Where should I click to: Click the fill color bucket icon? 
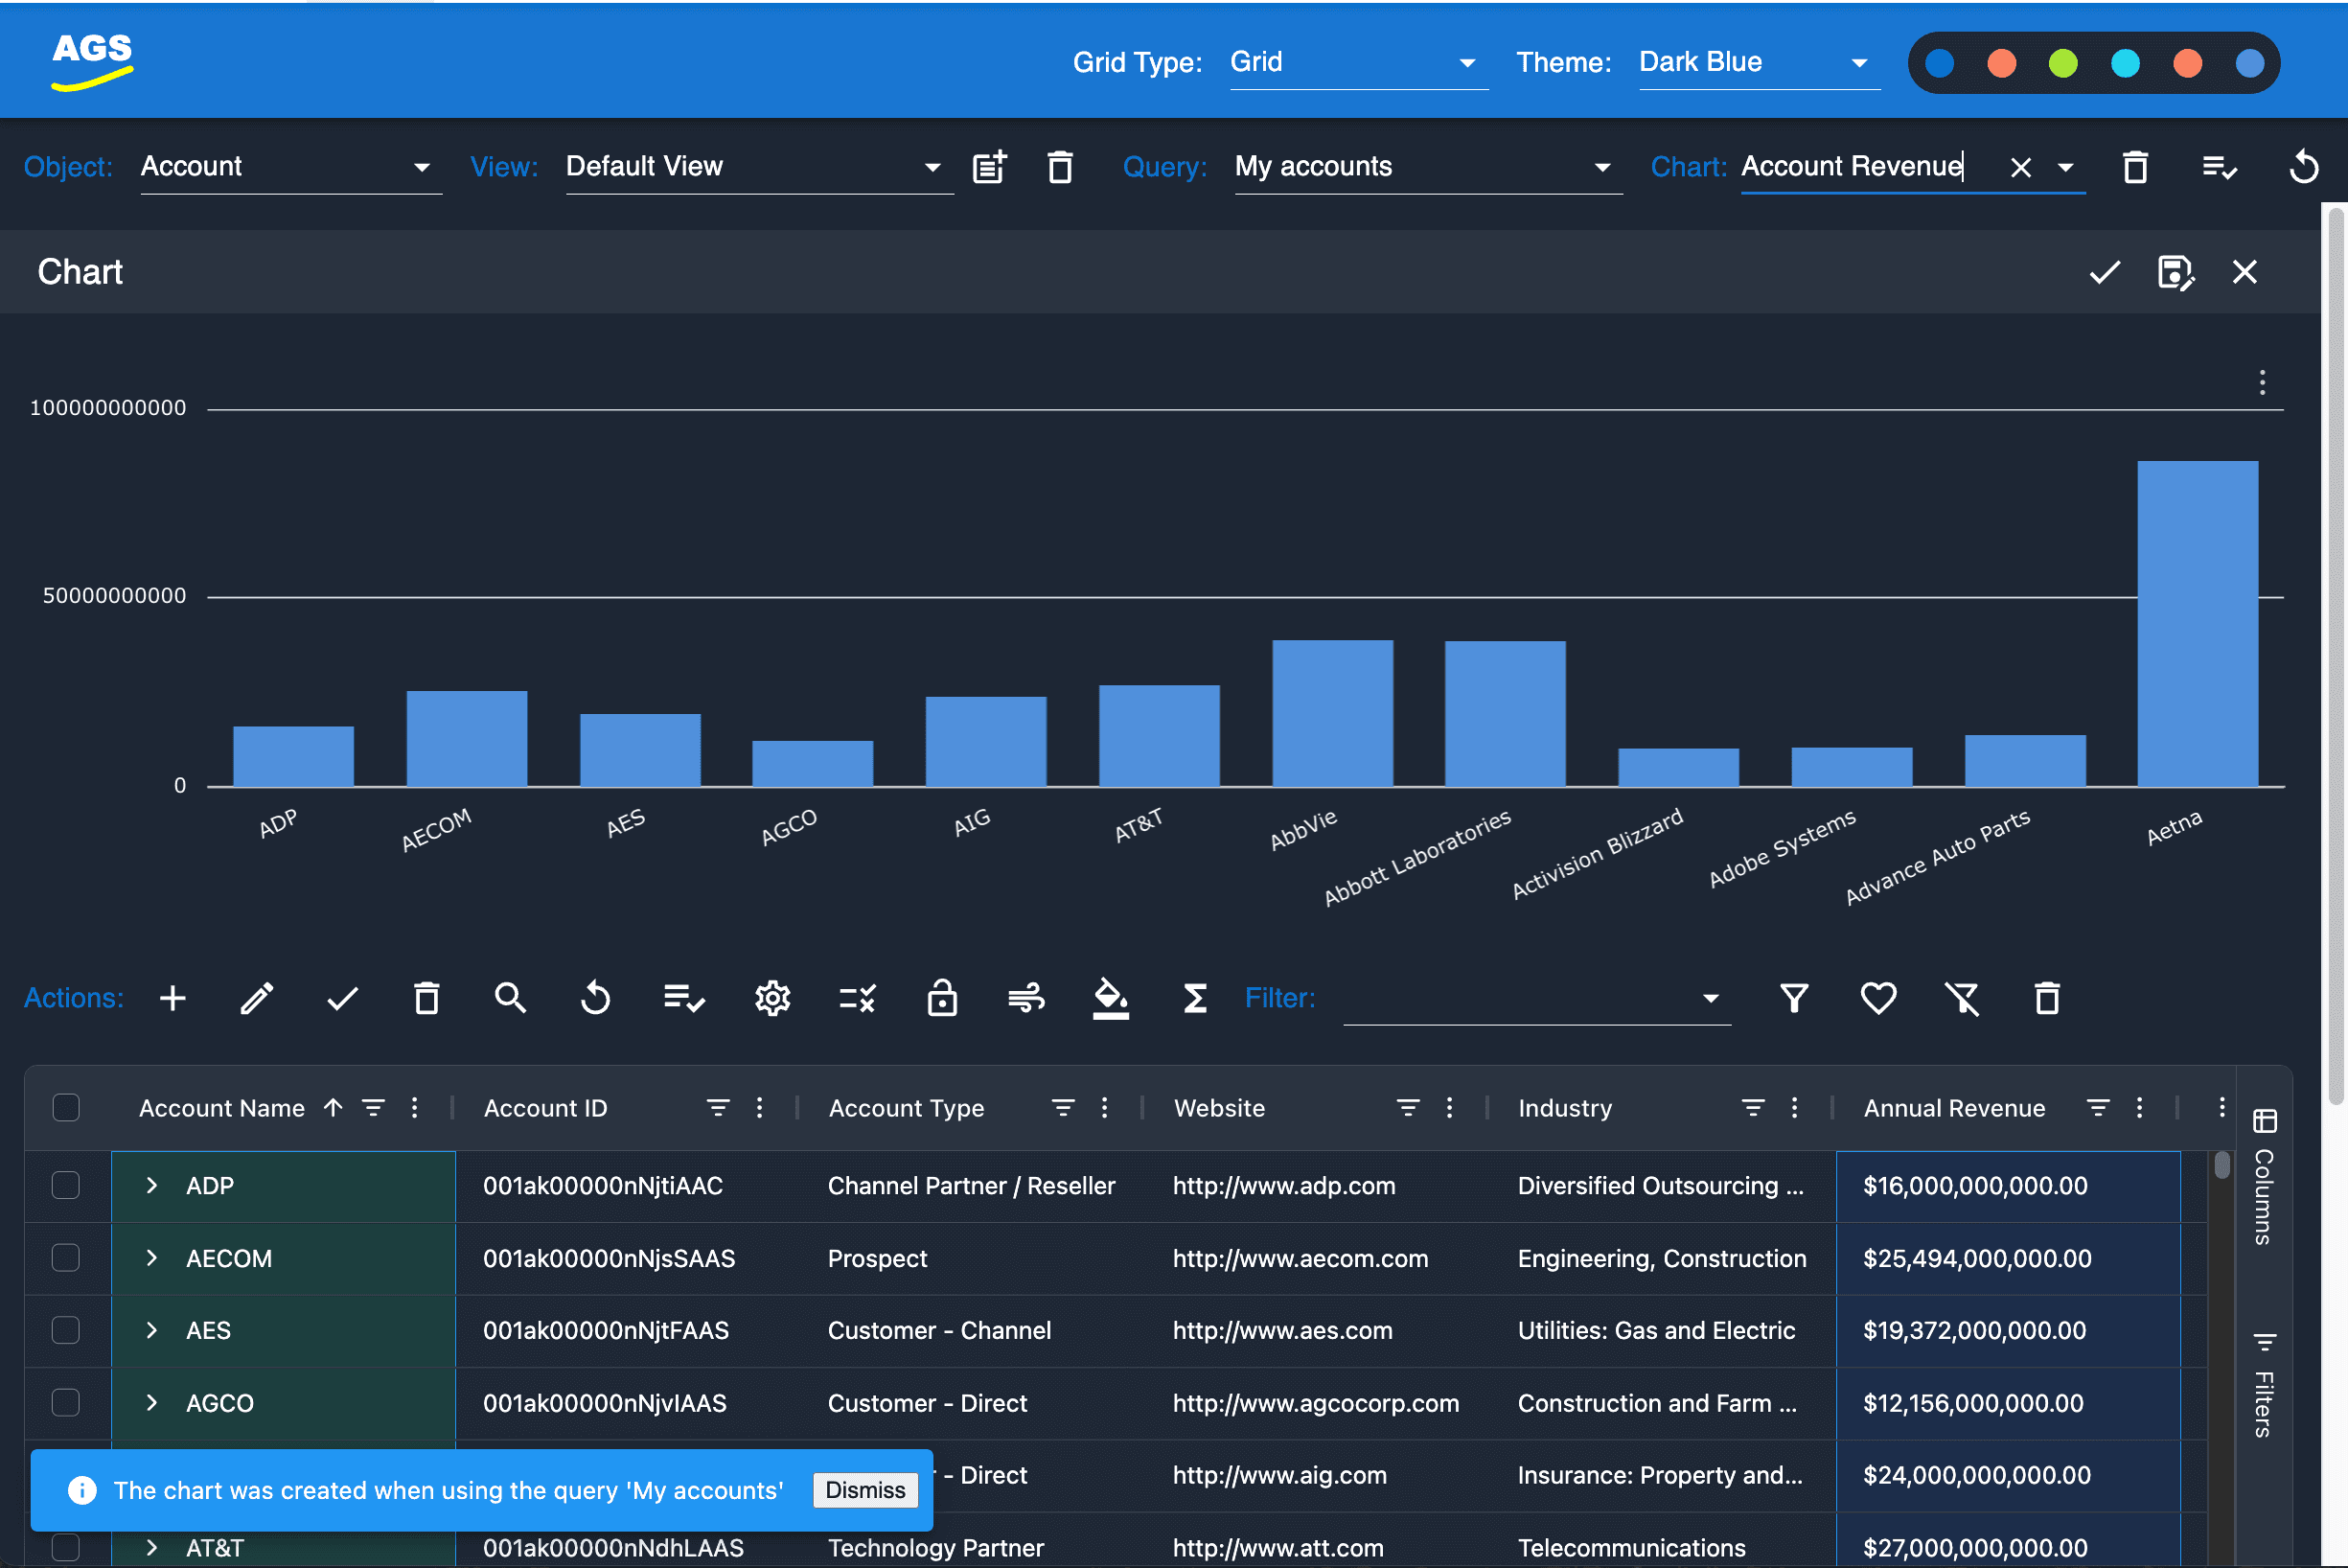pos(1110,998)
